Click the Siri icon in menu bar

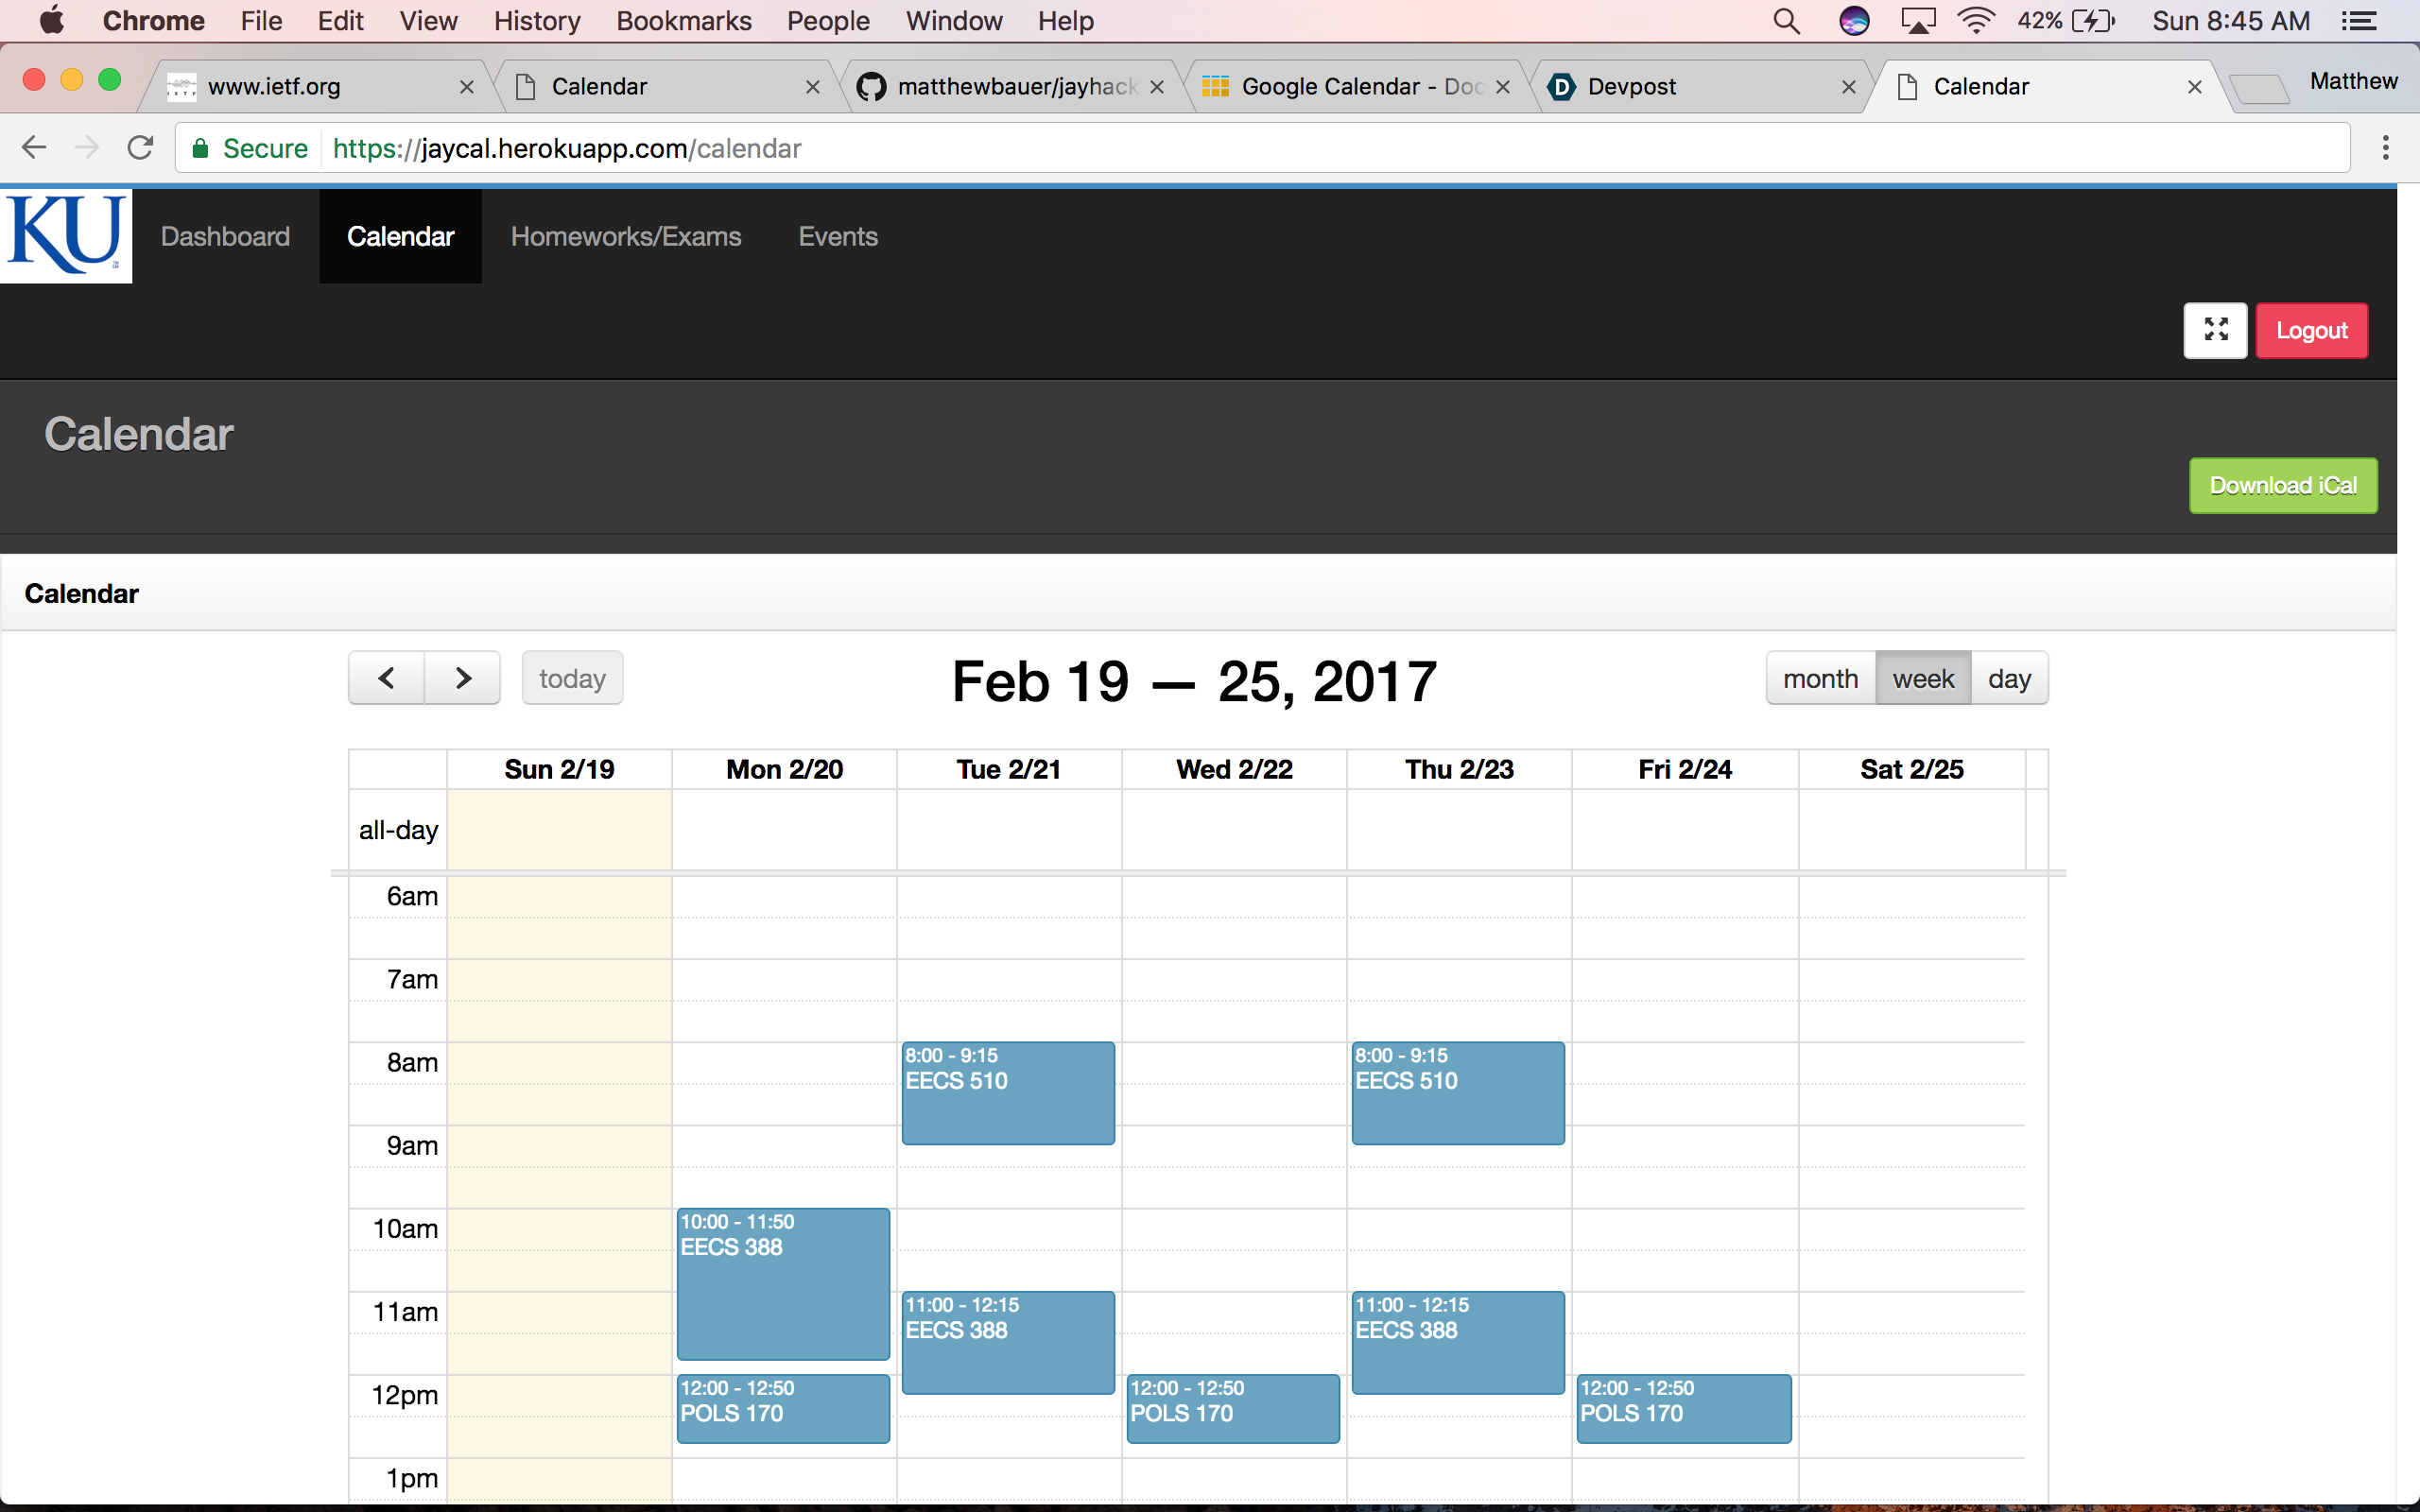pyautogui.click(x=1854, y=21)
